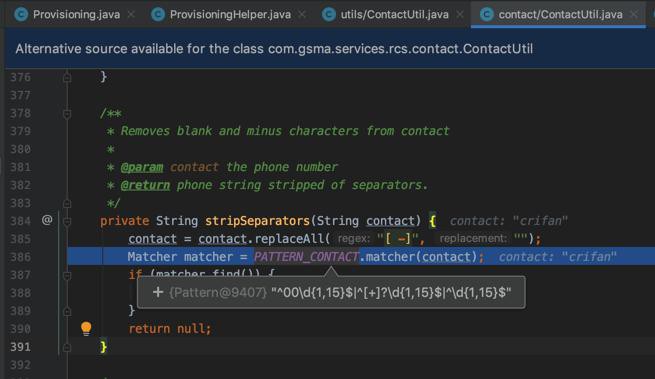Click the class icon on Provisioning.java tab
655x379 pixels.
pos(21,15)
